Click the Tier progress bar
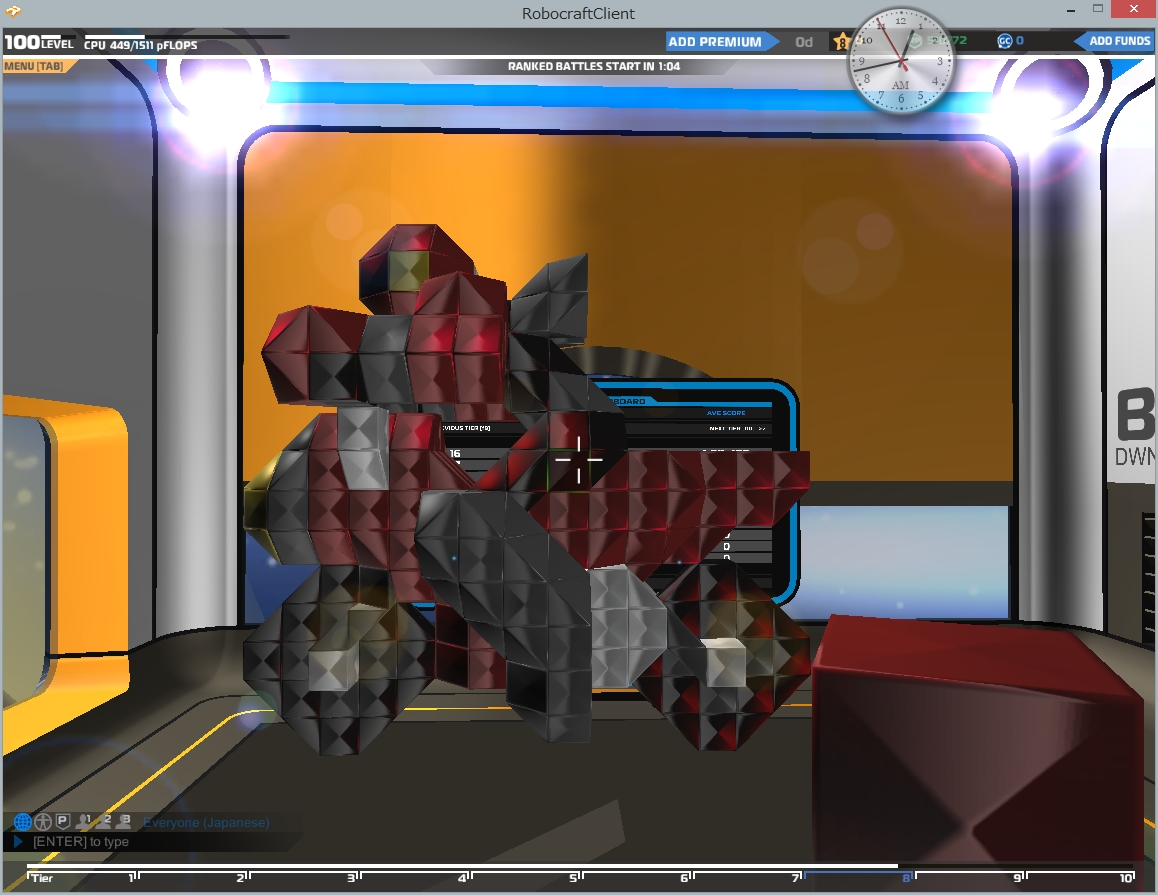1158x895 pixels. tap(580, 866)
